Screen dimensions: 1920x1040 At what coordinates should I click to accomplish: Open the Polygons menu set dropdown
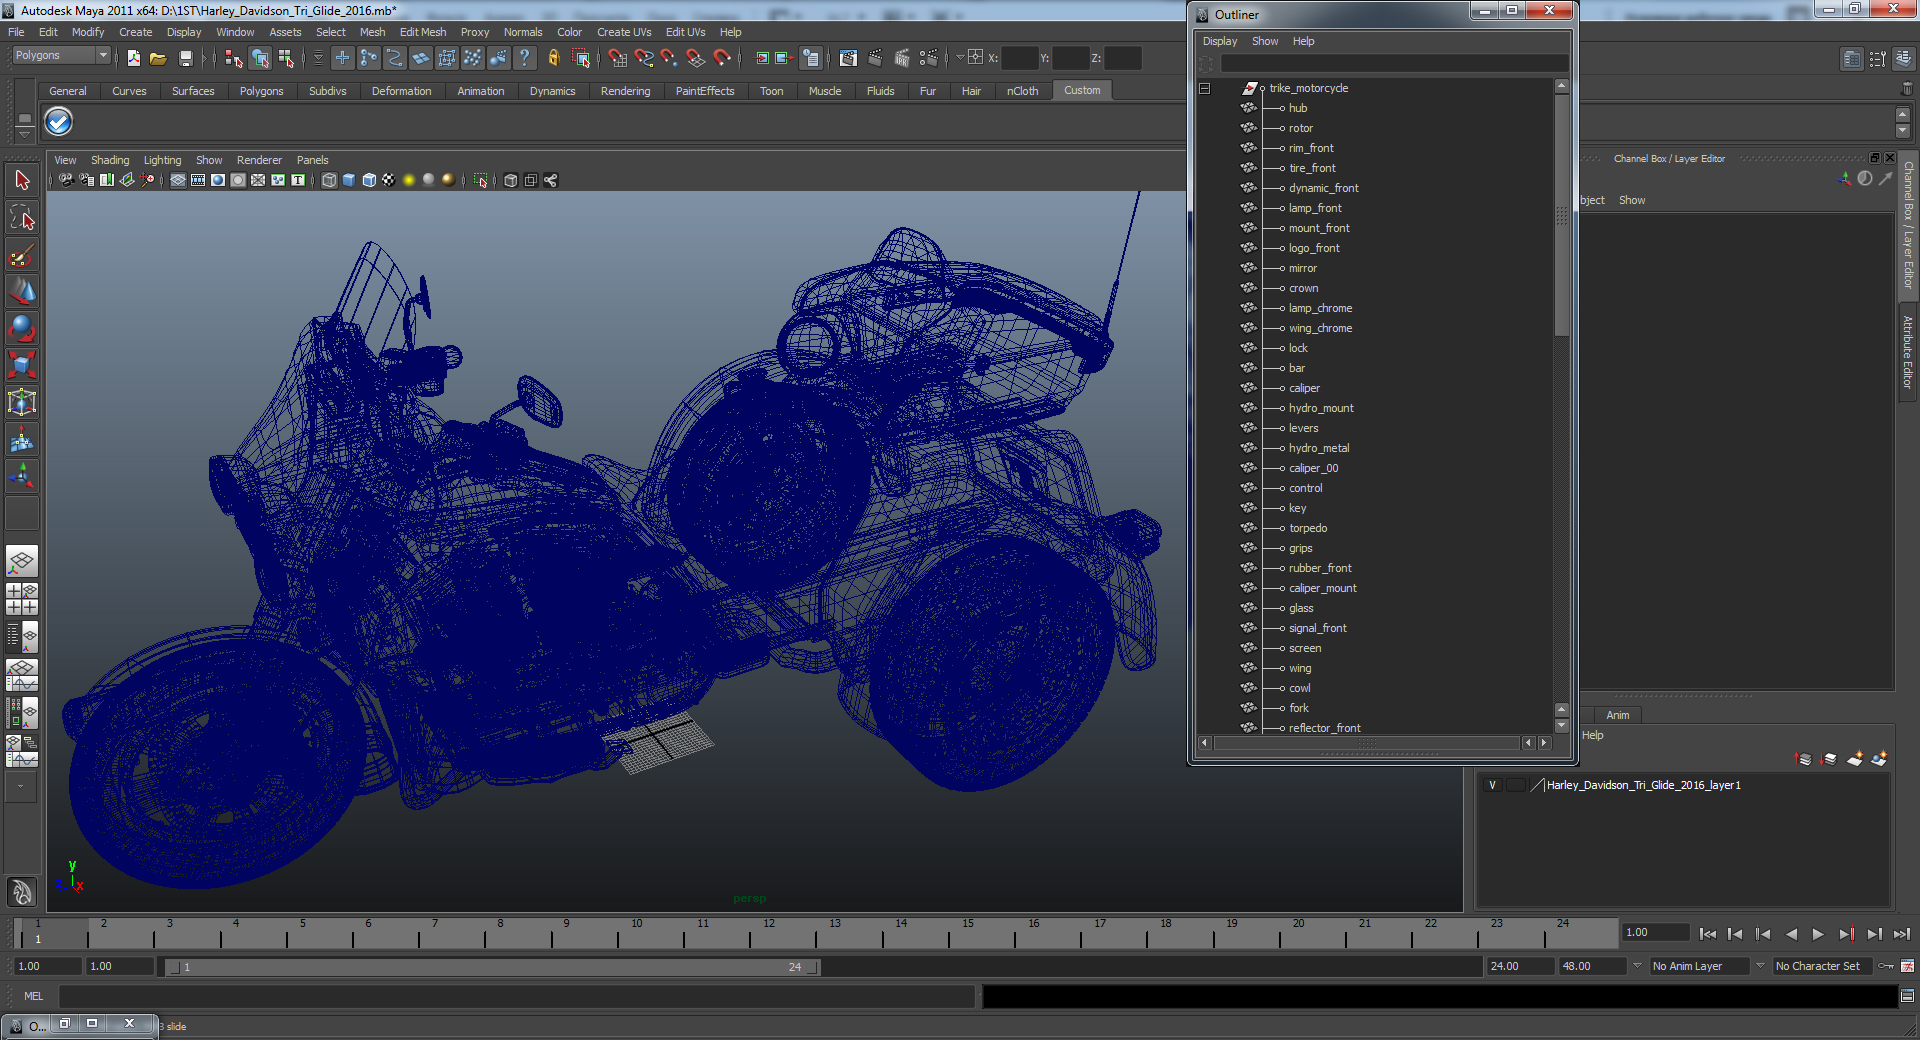pyautogui.click(x=60, y=56)
